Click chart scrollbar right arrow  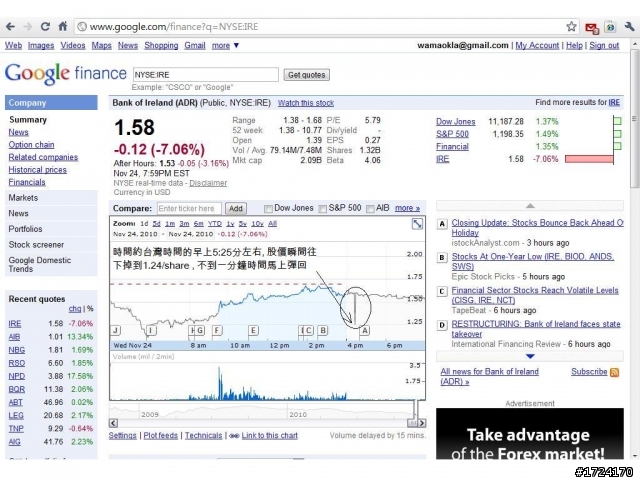tap(422, 423)
